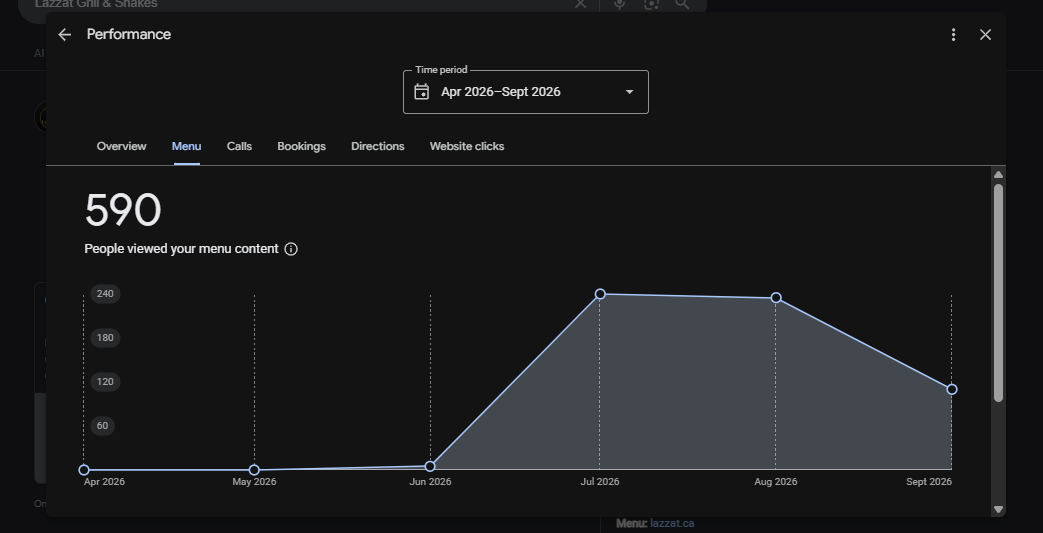Click the 120 y-axis label
The image size is (1043, 533).
(105, 382)
